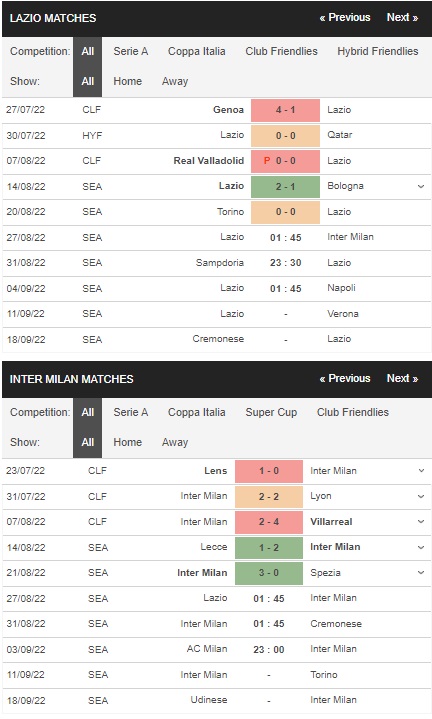The height and width of the screenshot is (719, 432).
Task: Select Coppa Italia tab for Lazio
Action: [196, 51]
